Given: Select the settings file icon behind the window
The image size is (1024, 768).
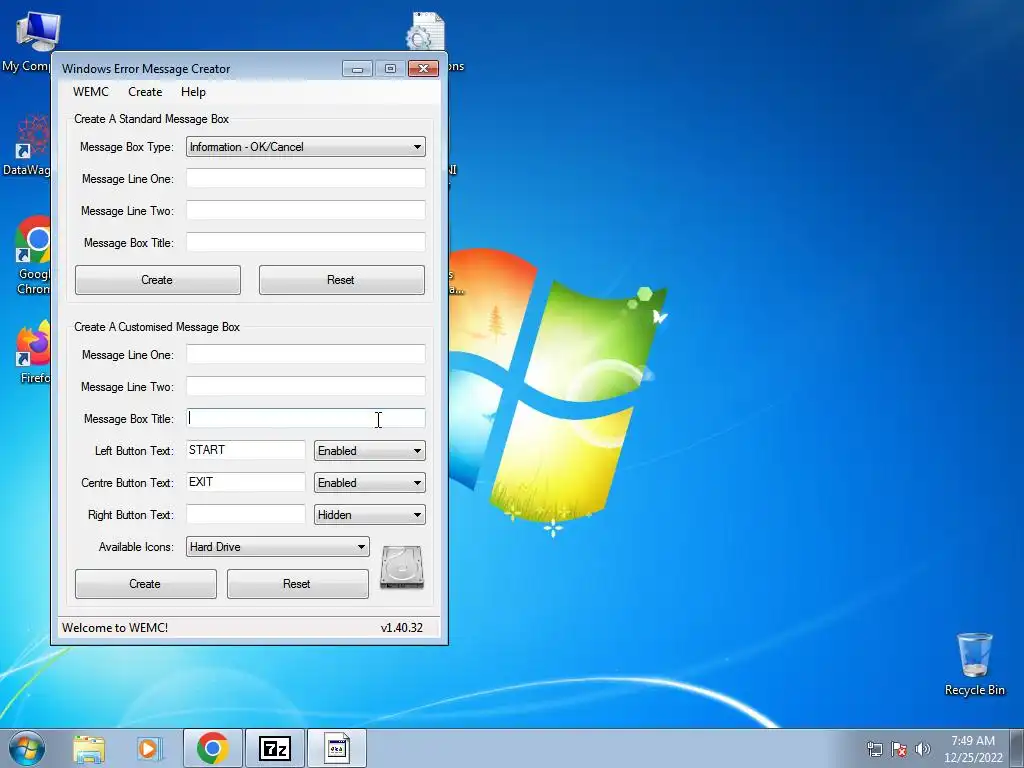Looking at the screenshot, I should [x=426, y=31].
